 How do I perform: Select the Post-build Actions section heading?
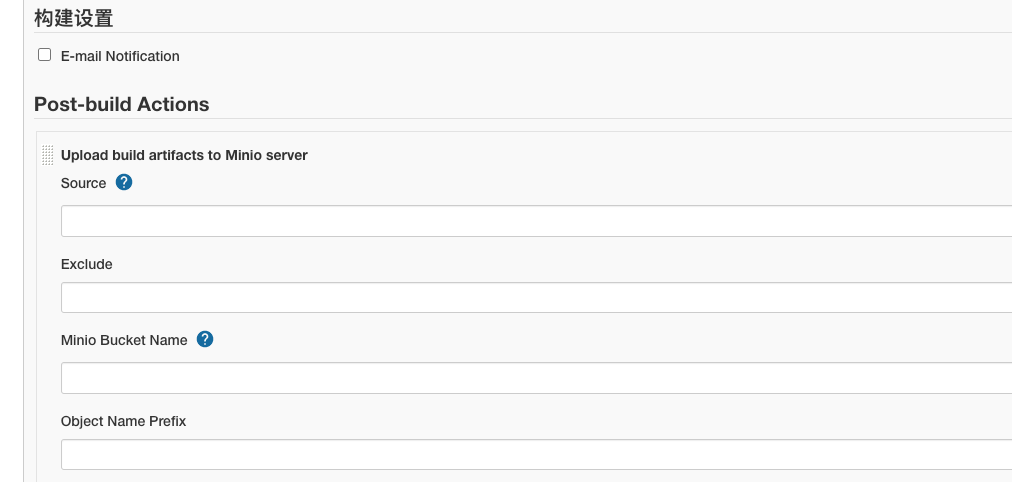point(121,104)
